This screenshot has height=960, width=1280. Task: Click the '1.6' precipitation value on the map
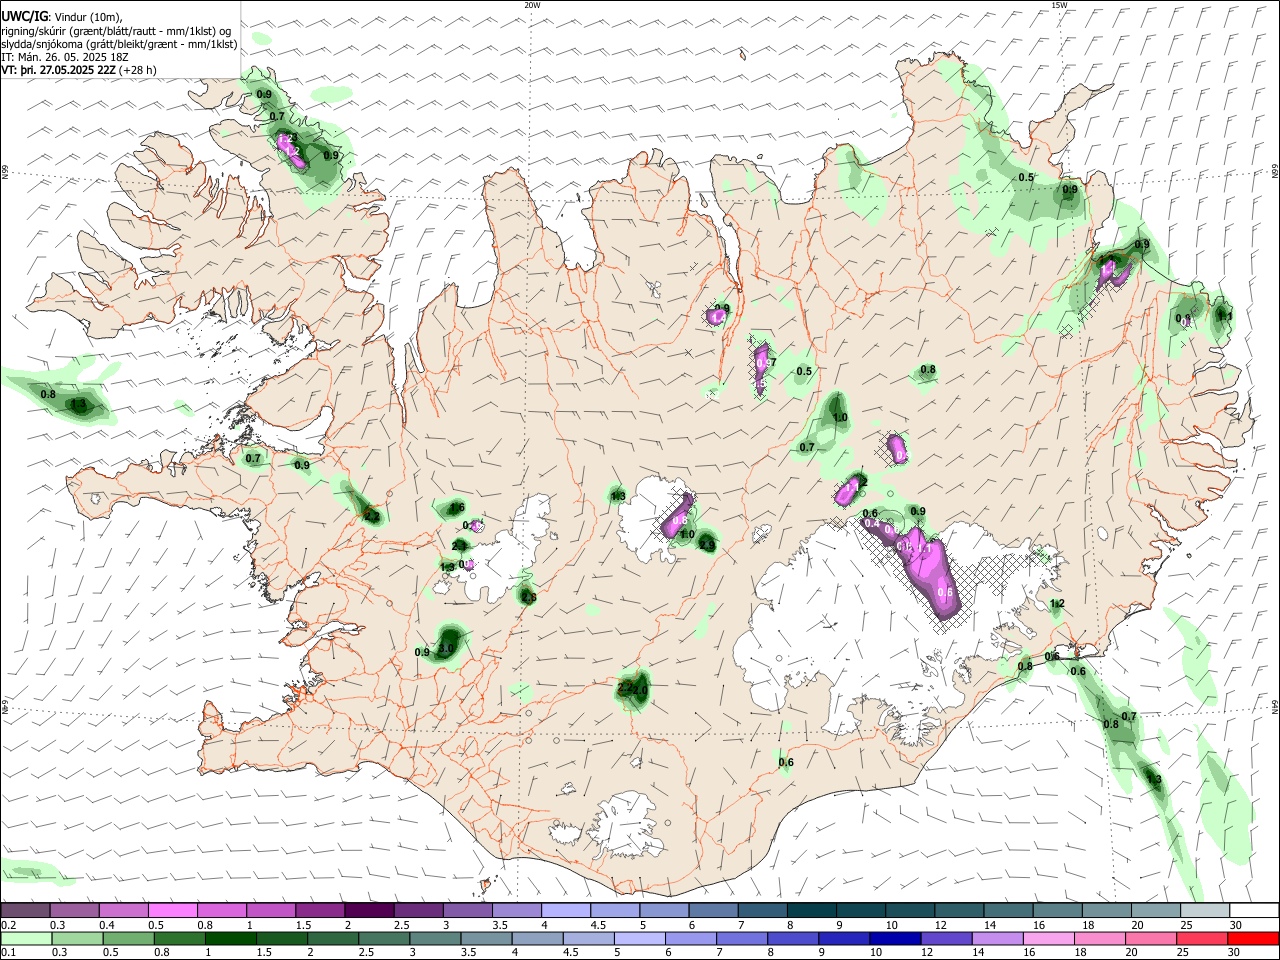point(457,508)
